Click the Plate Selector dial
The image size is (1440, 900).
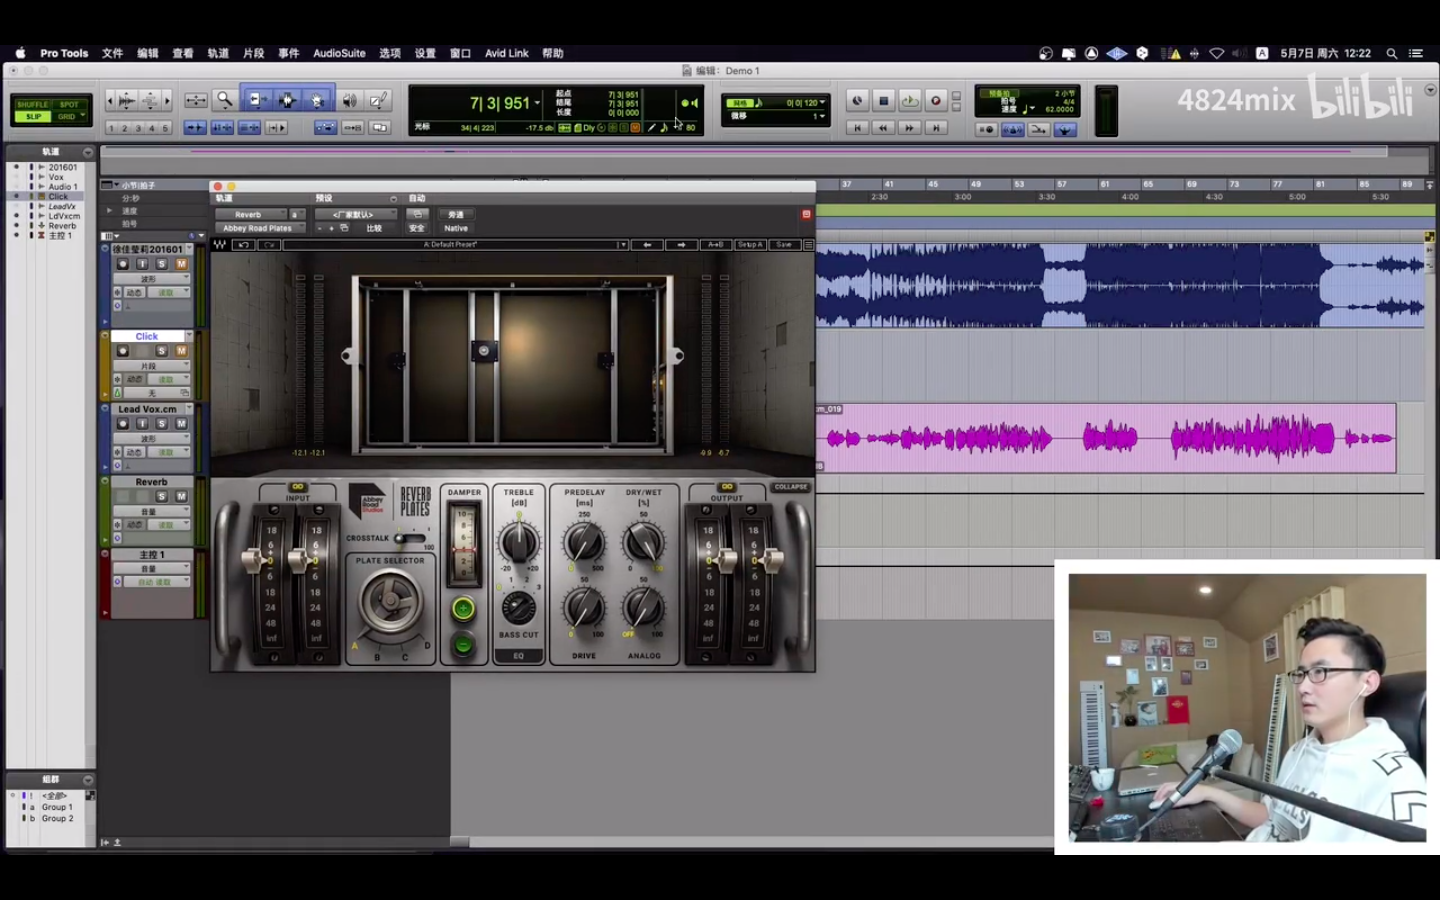[390, 602]
